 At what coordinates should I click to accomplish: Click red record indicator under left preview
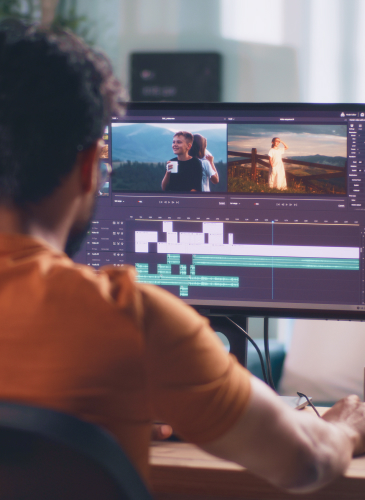(140, 202)
